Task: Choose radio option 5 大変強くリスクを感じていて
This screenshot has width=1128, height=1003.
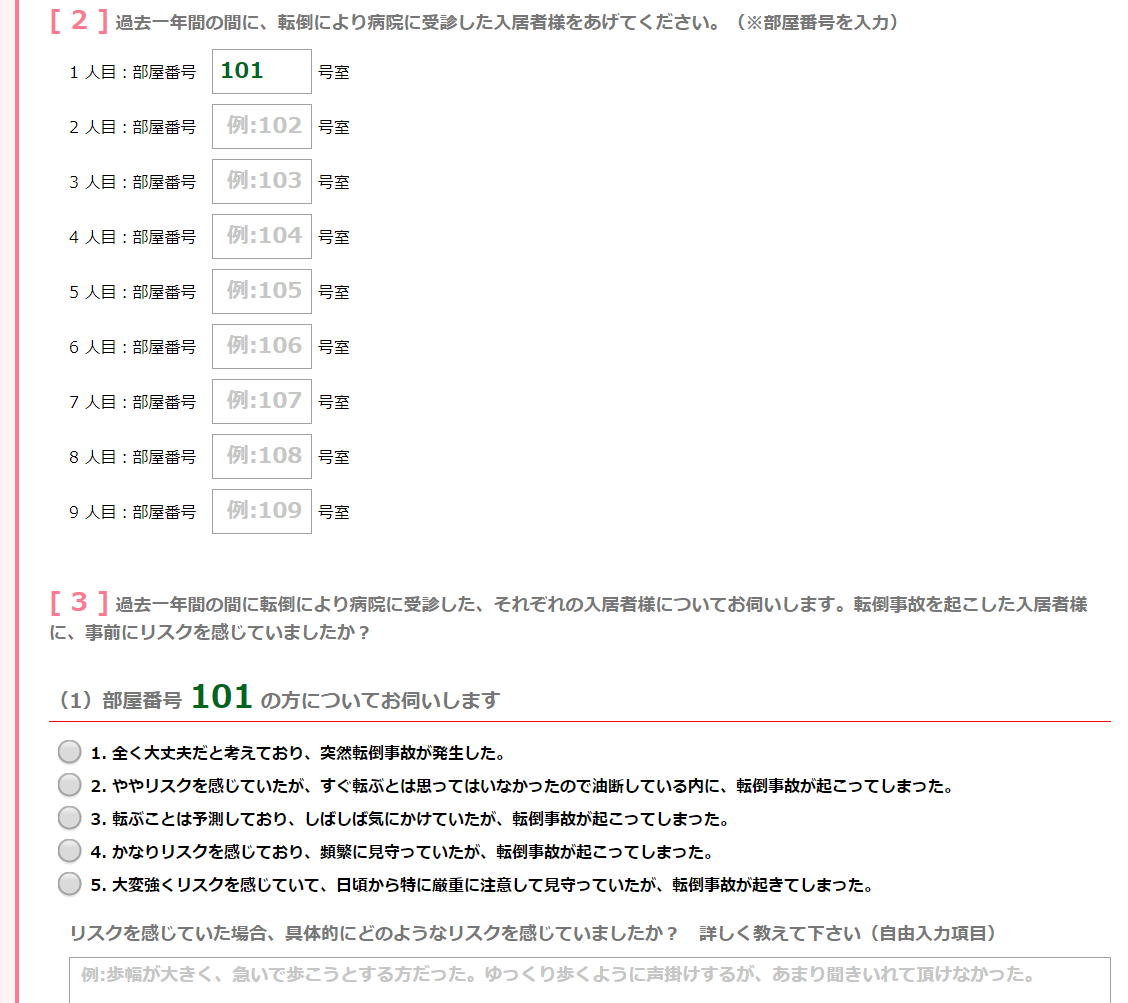Action: coord(69,884)
